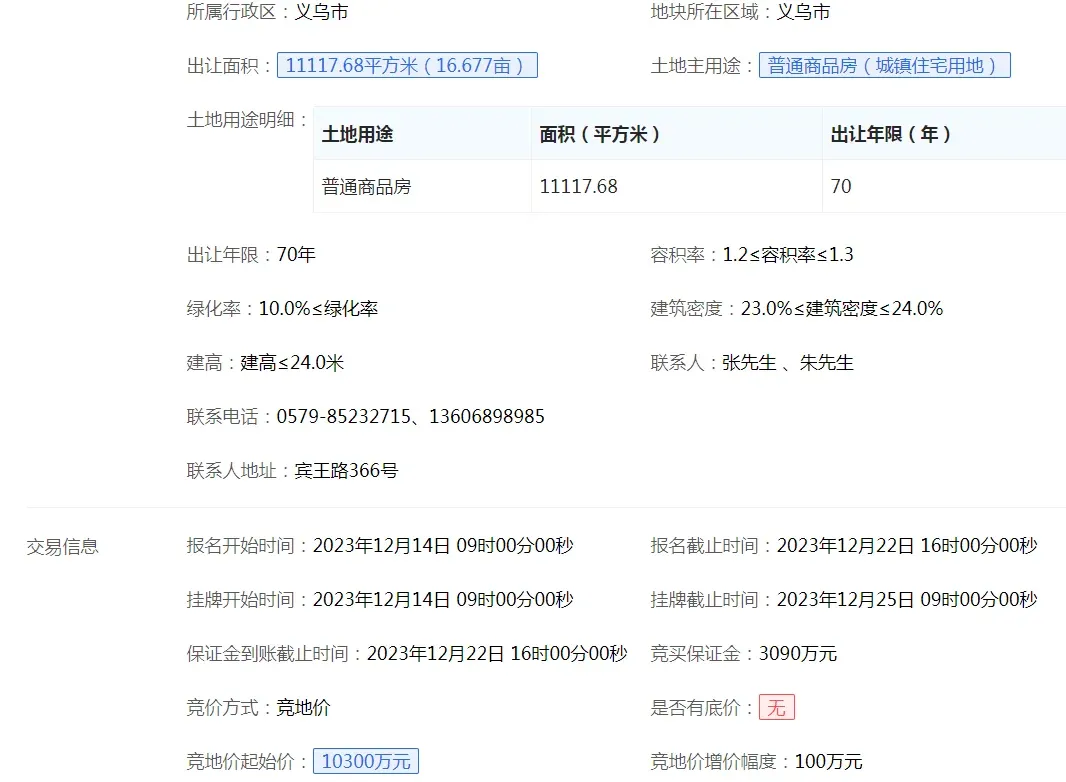Click the 建筑密度 range value text
This screenshot has width=1066, height=782.
(x=841, y=309)
